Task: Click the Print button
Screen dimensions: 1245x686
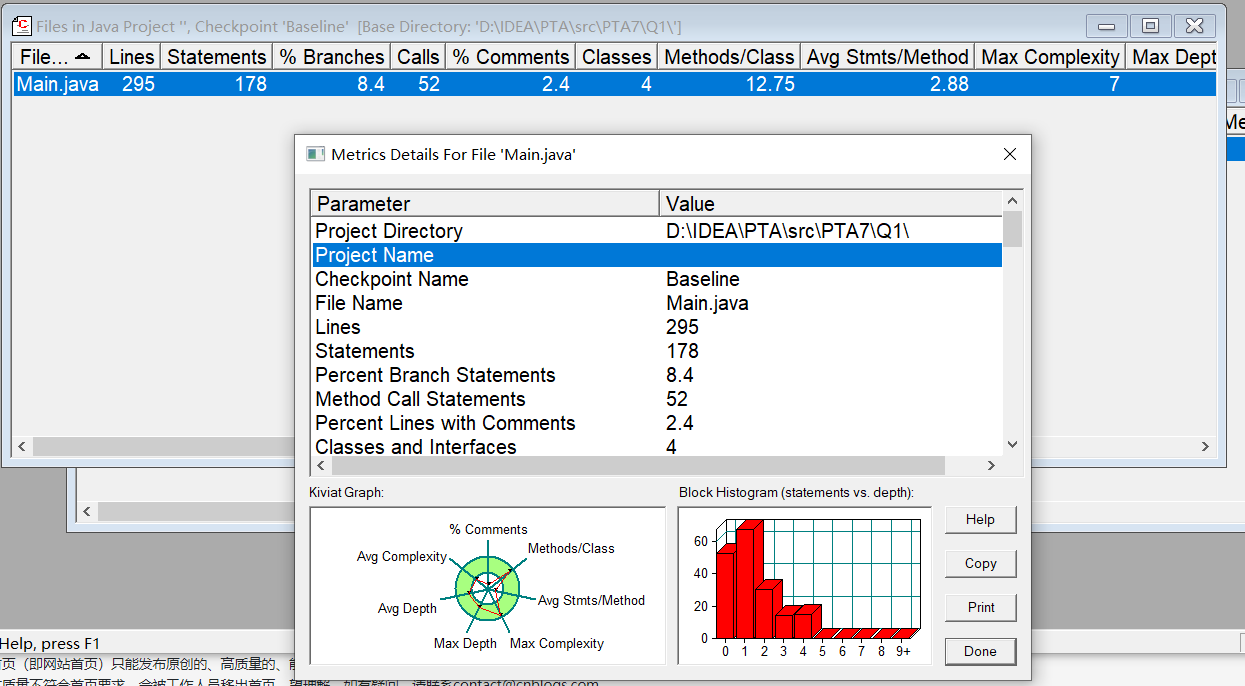Action: pos(980,607)
